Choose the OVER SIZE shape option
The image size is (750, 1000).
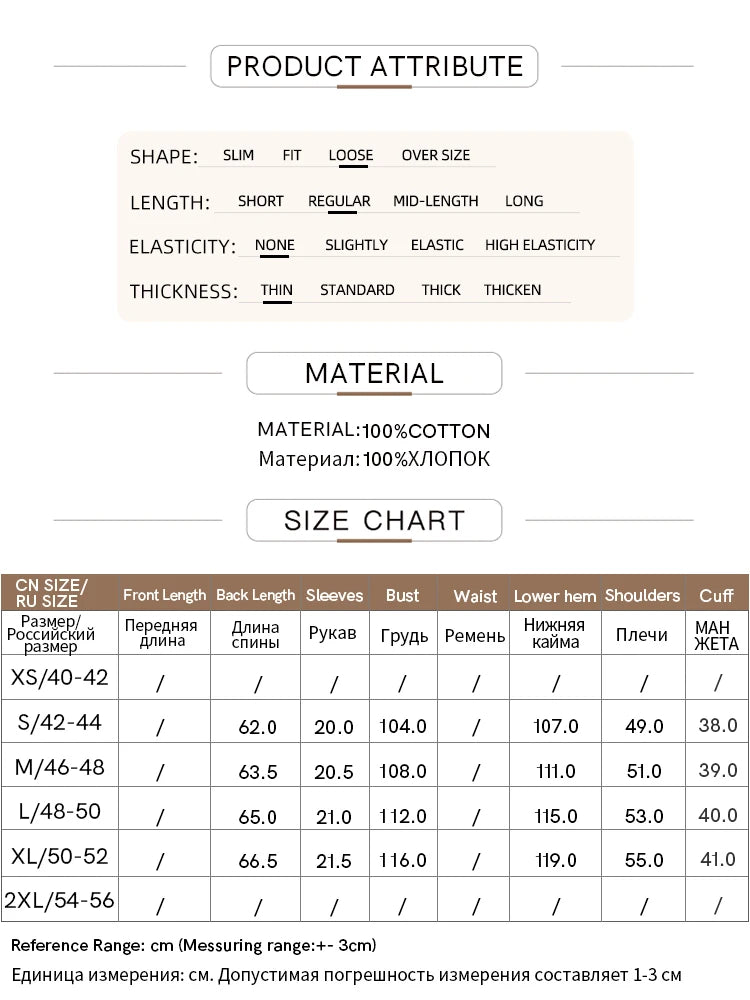(x=435, y=155)
